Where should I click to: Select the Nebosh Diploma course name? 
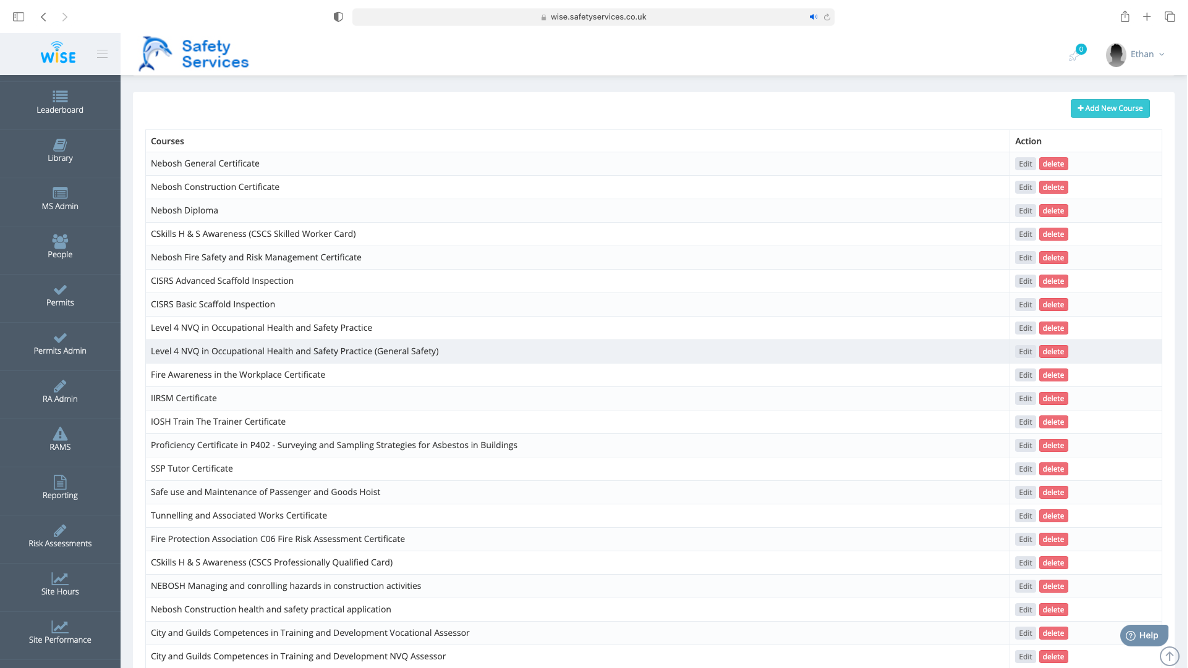[x=184, y=211]
